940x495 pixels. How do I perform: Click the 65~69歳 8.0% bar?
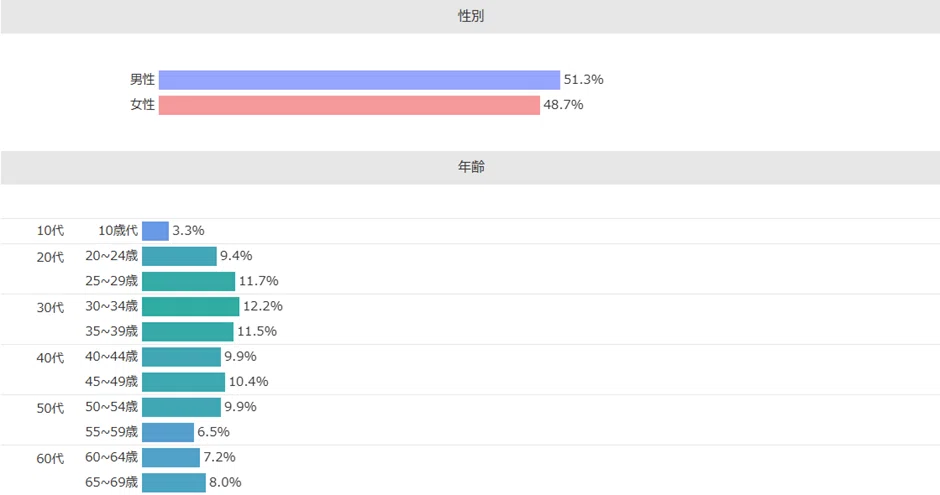pos(174,482)
